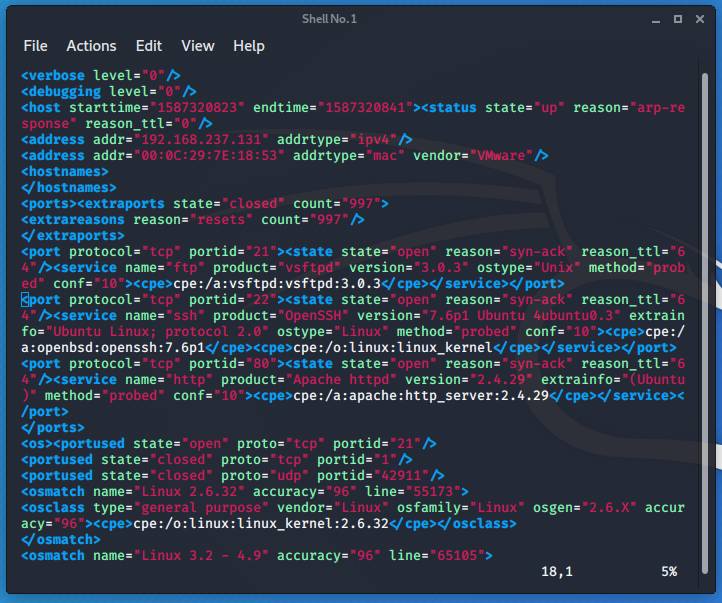Click the endtime value 1587320841
Viewport: 722px width, 603px height.
pyautogui.click(x=365, y=108)
